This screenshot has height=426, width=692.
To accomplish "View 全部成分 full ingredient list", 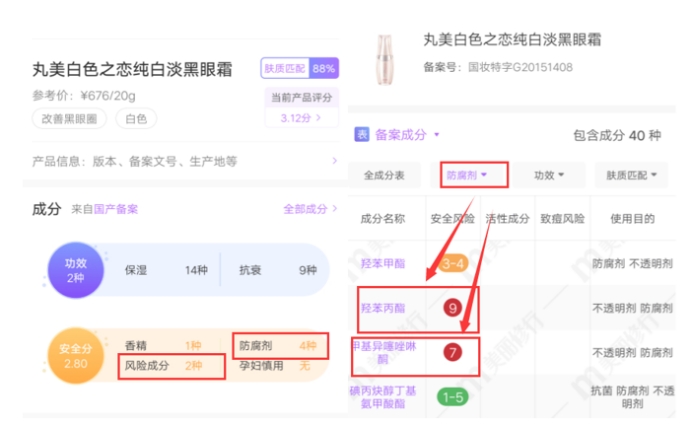I will click(310, 209).
